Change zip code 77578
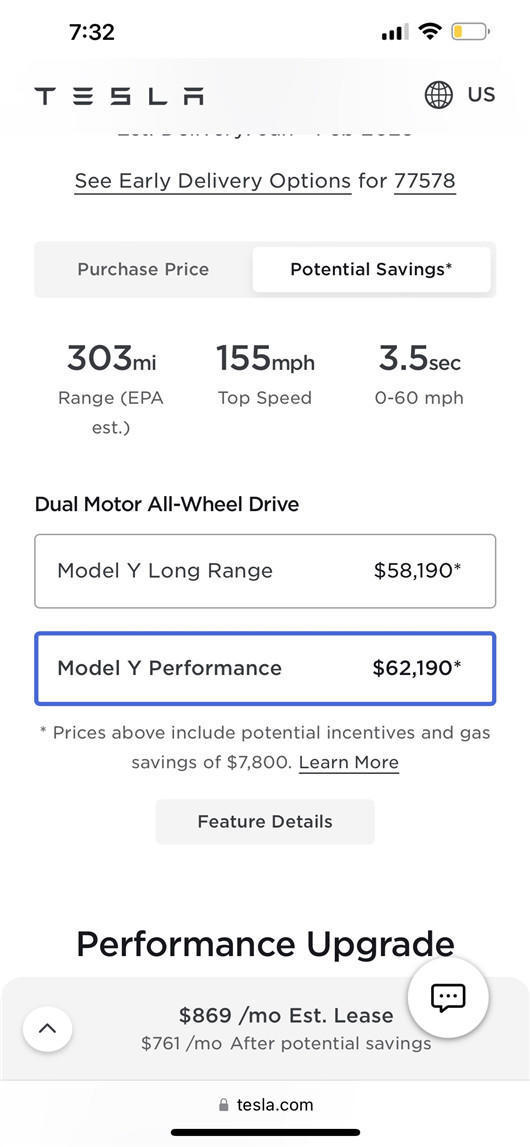530x1147 pixels. [x=425, y=181]
